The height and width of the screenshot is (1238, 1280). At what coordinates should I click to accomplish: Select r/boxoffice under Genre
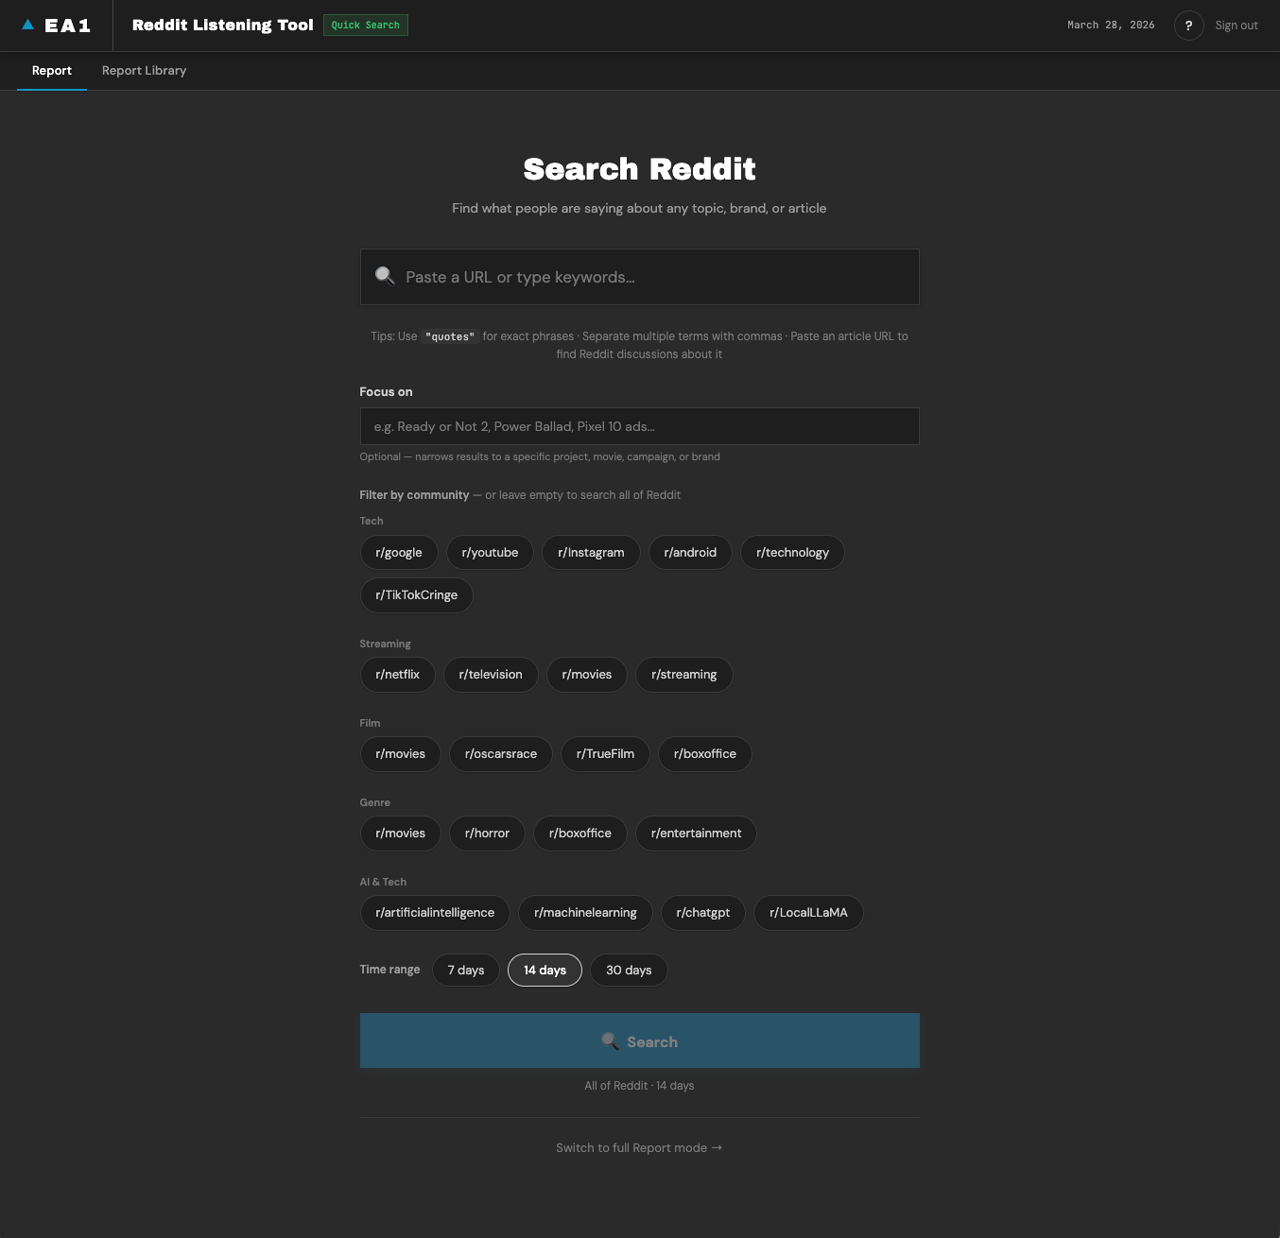point(580,833)
